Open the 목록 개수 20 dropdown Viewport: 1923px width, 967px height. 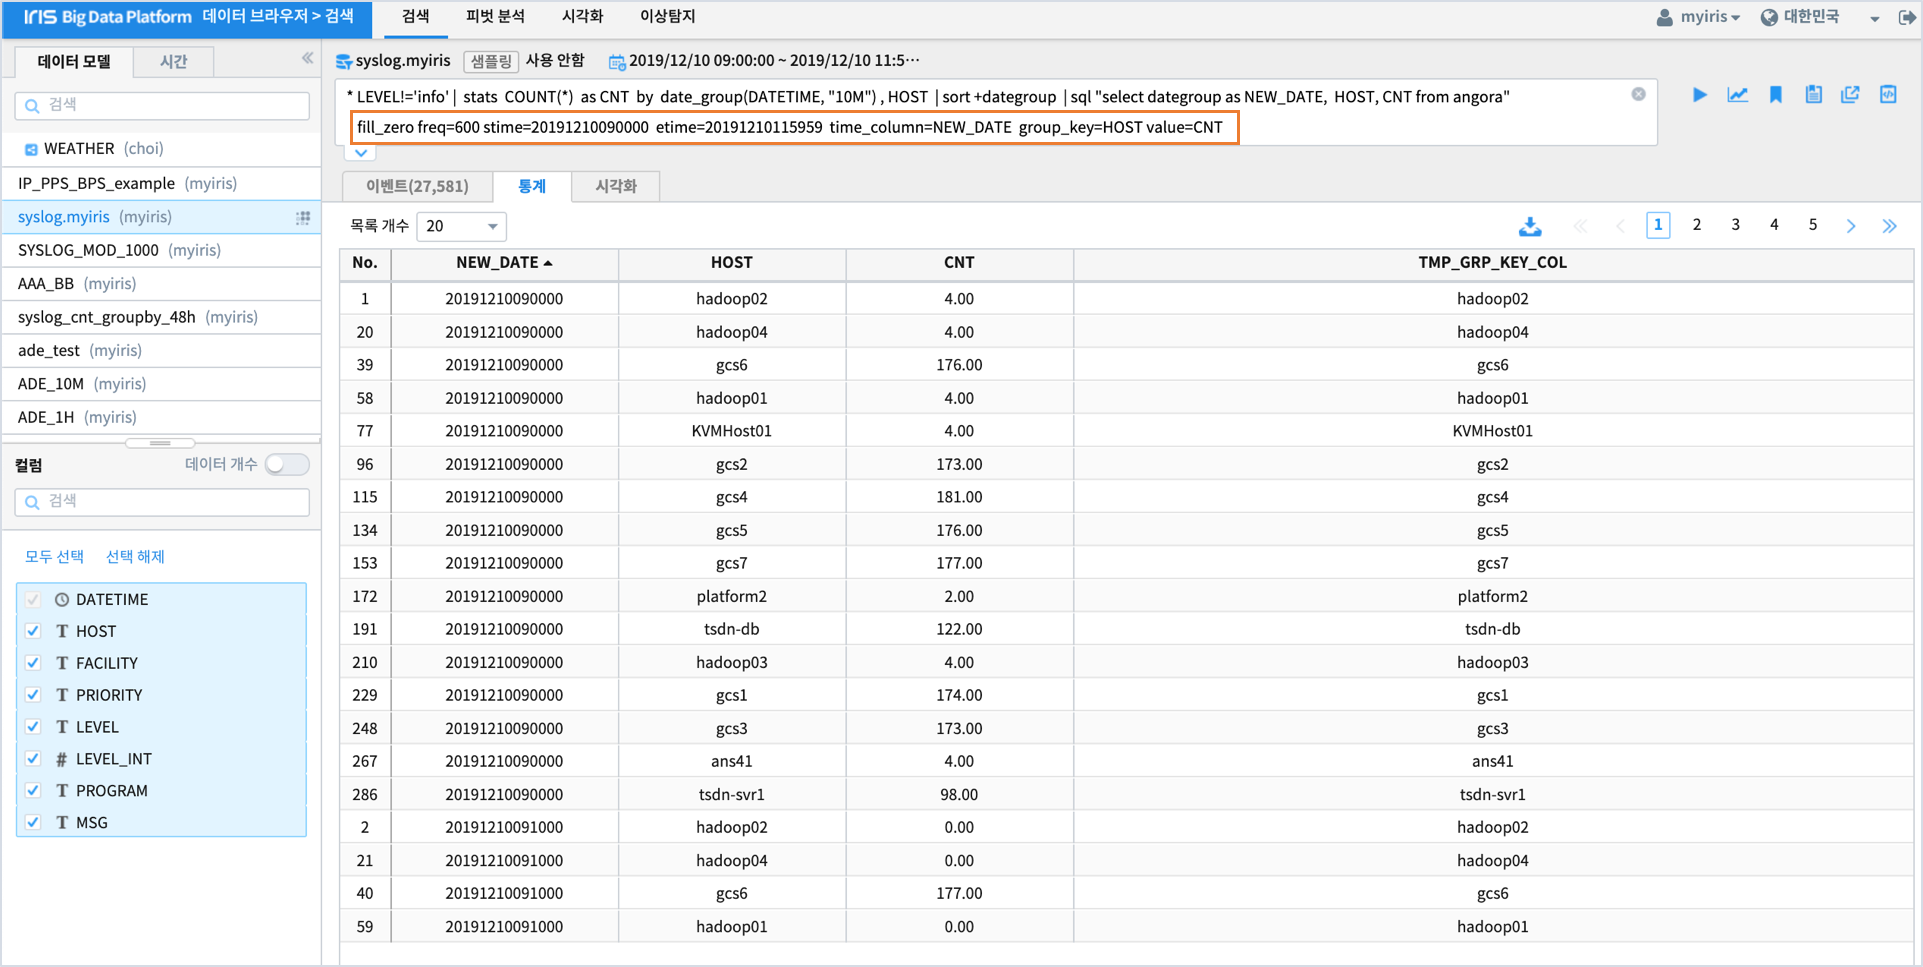pos(461,226)
